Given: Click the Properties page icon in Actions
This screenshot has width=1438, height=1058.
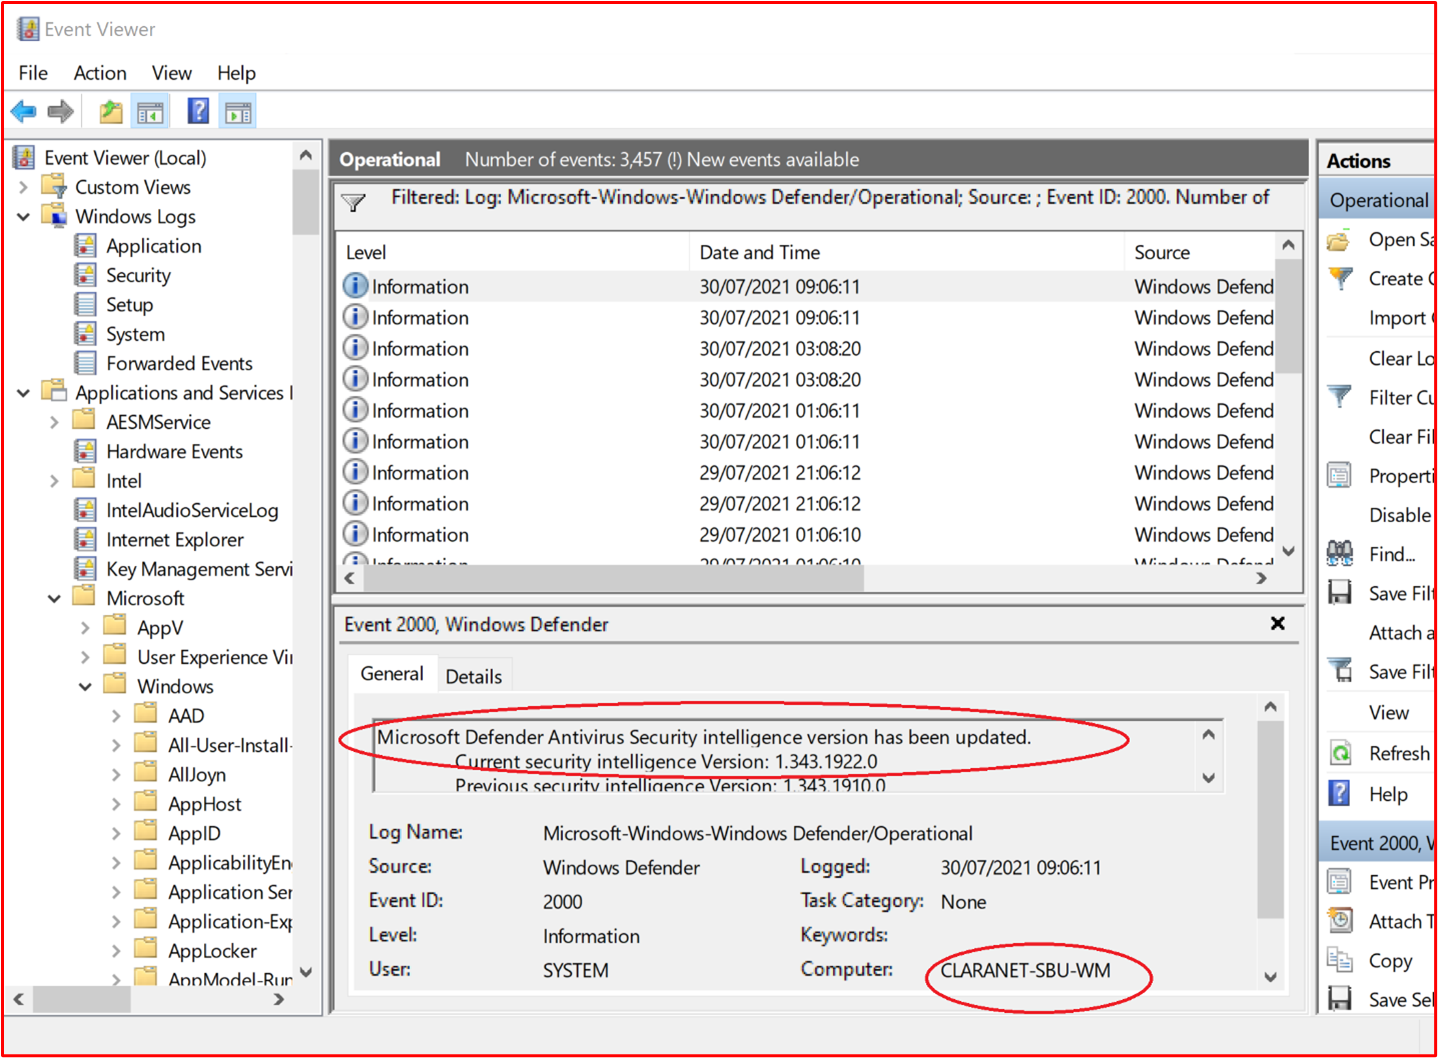Looking at the screenshot, I should pos(1339,475).
